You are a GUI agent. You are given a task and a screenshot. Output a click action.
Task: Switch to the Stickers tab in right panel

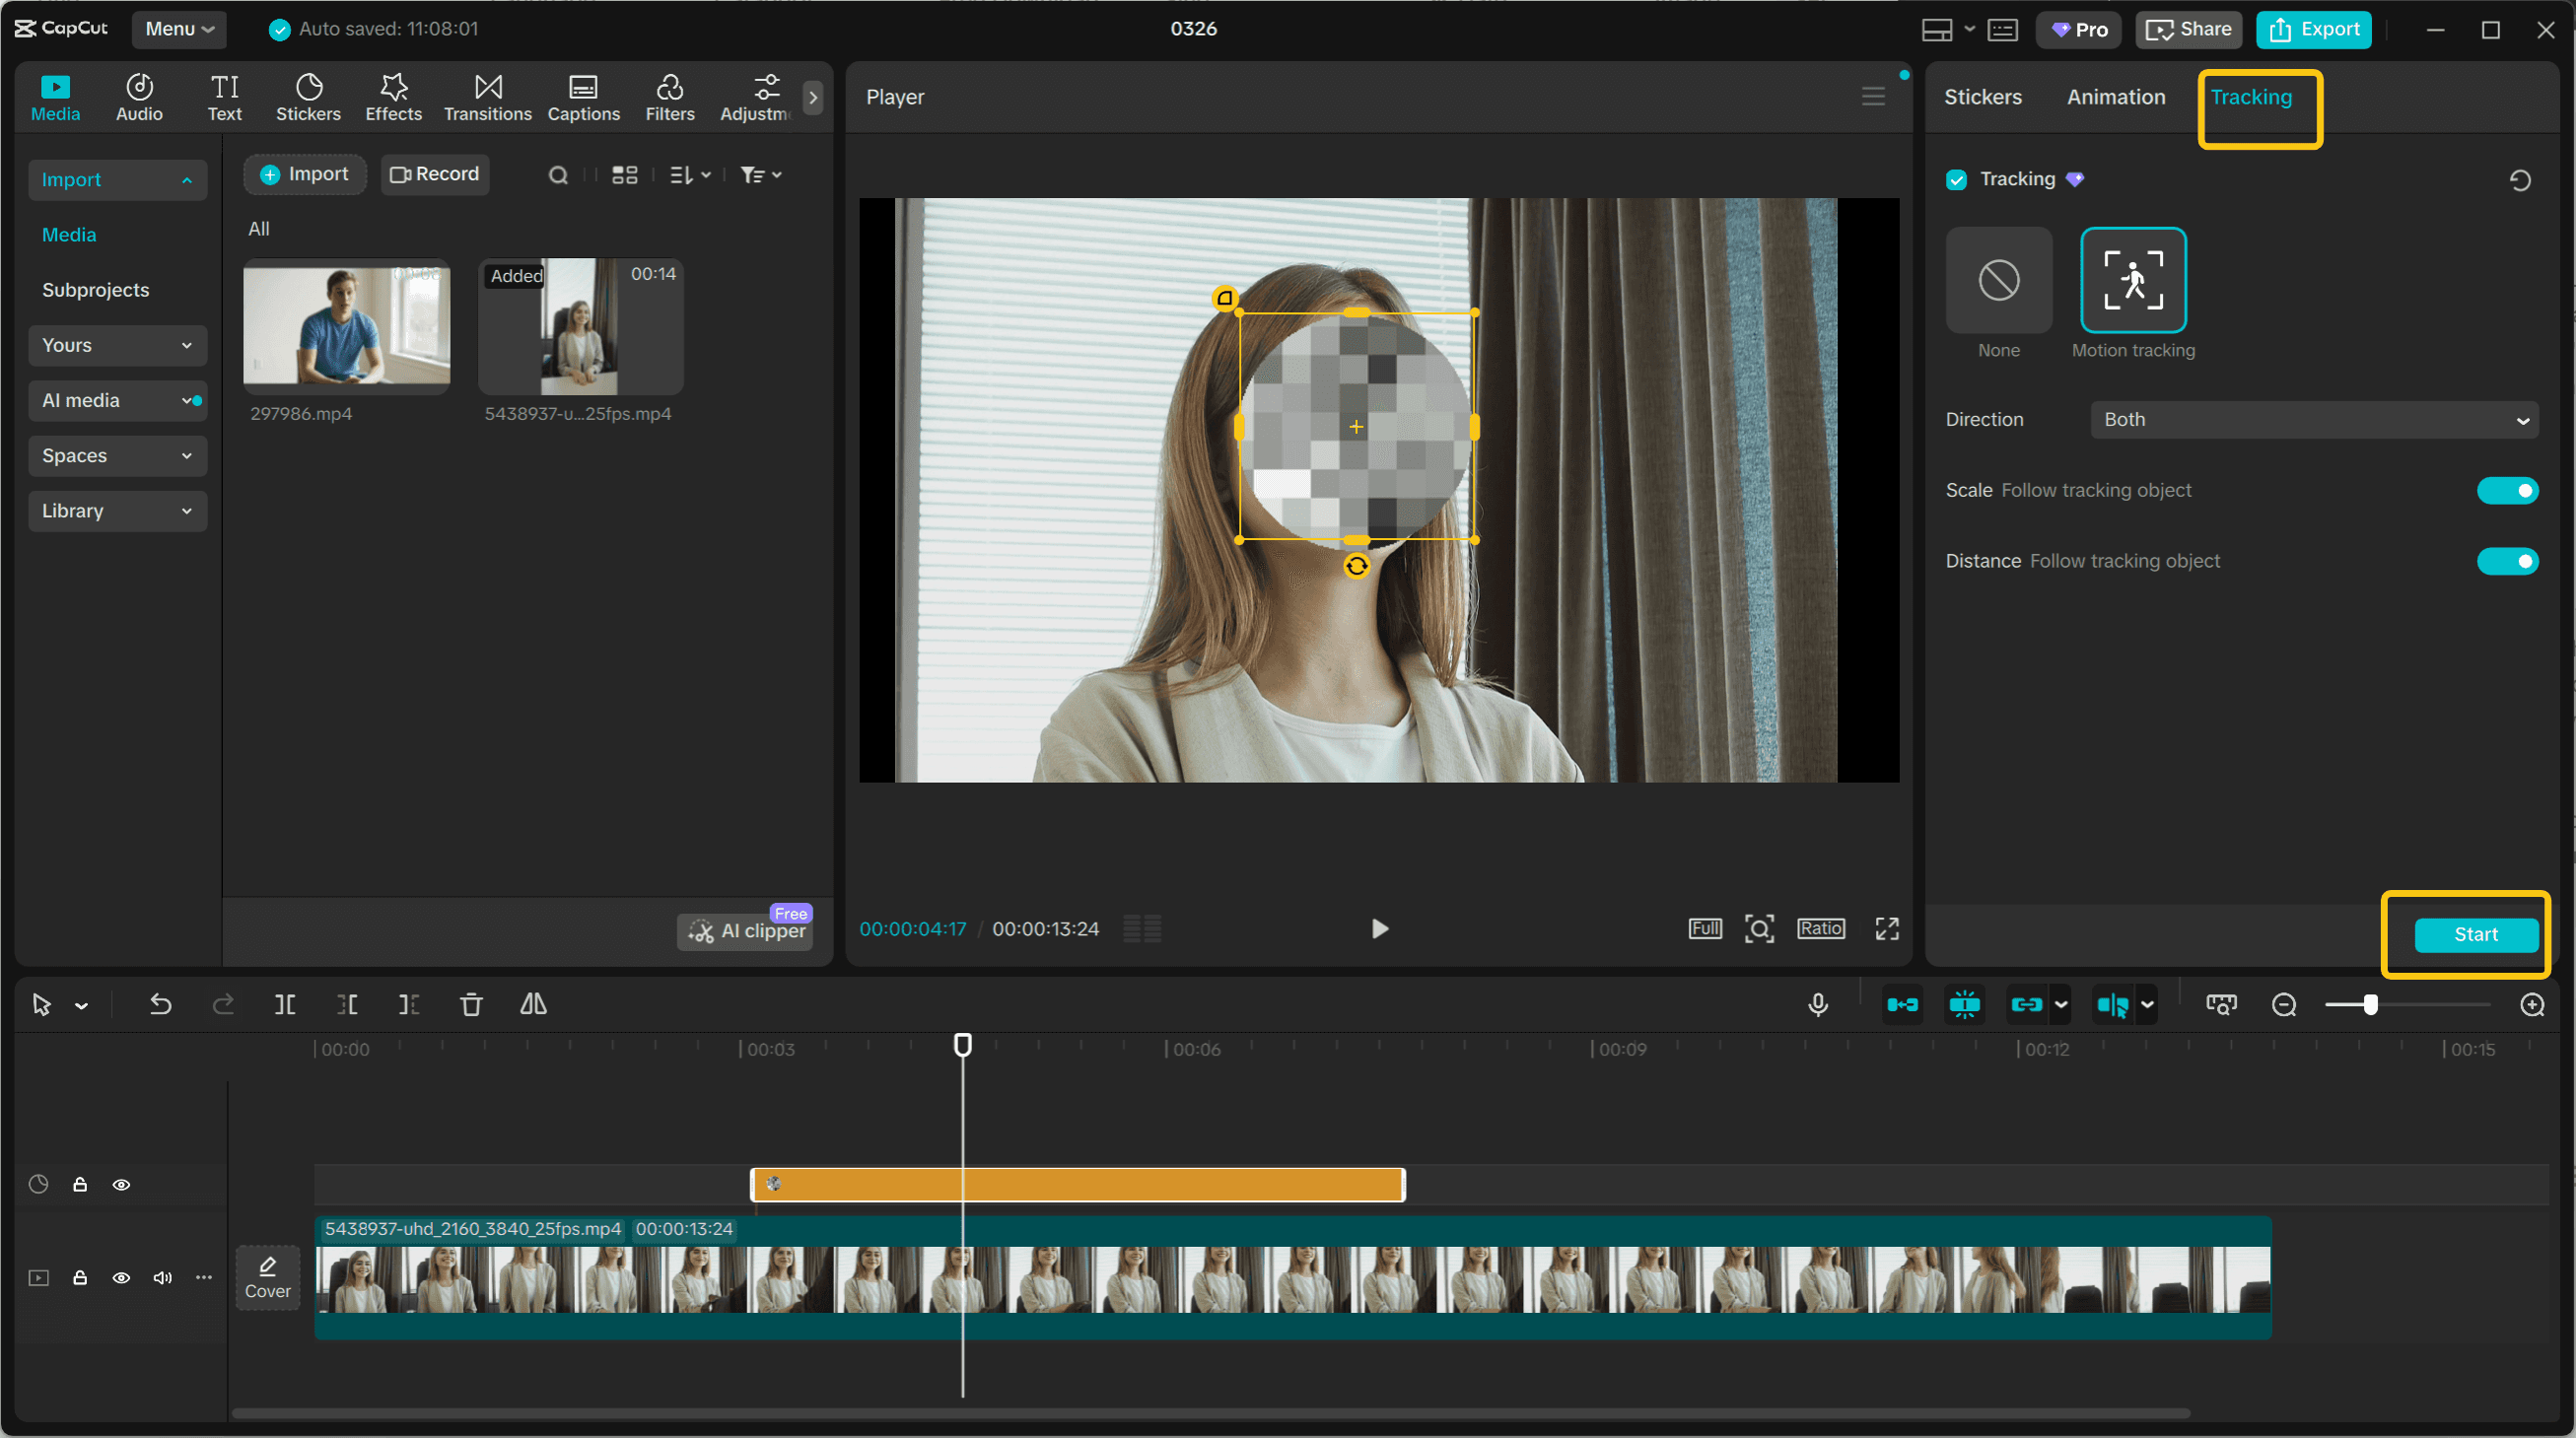coord(1982,97)
